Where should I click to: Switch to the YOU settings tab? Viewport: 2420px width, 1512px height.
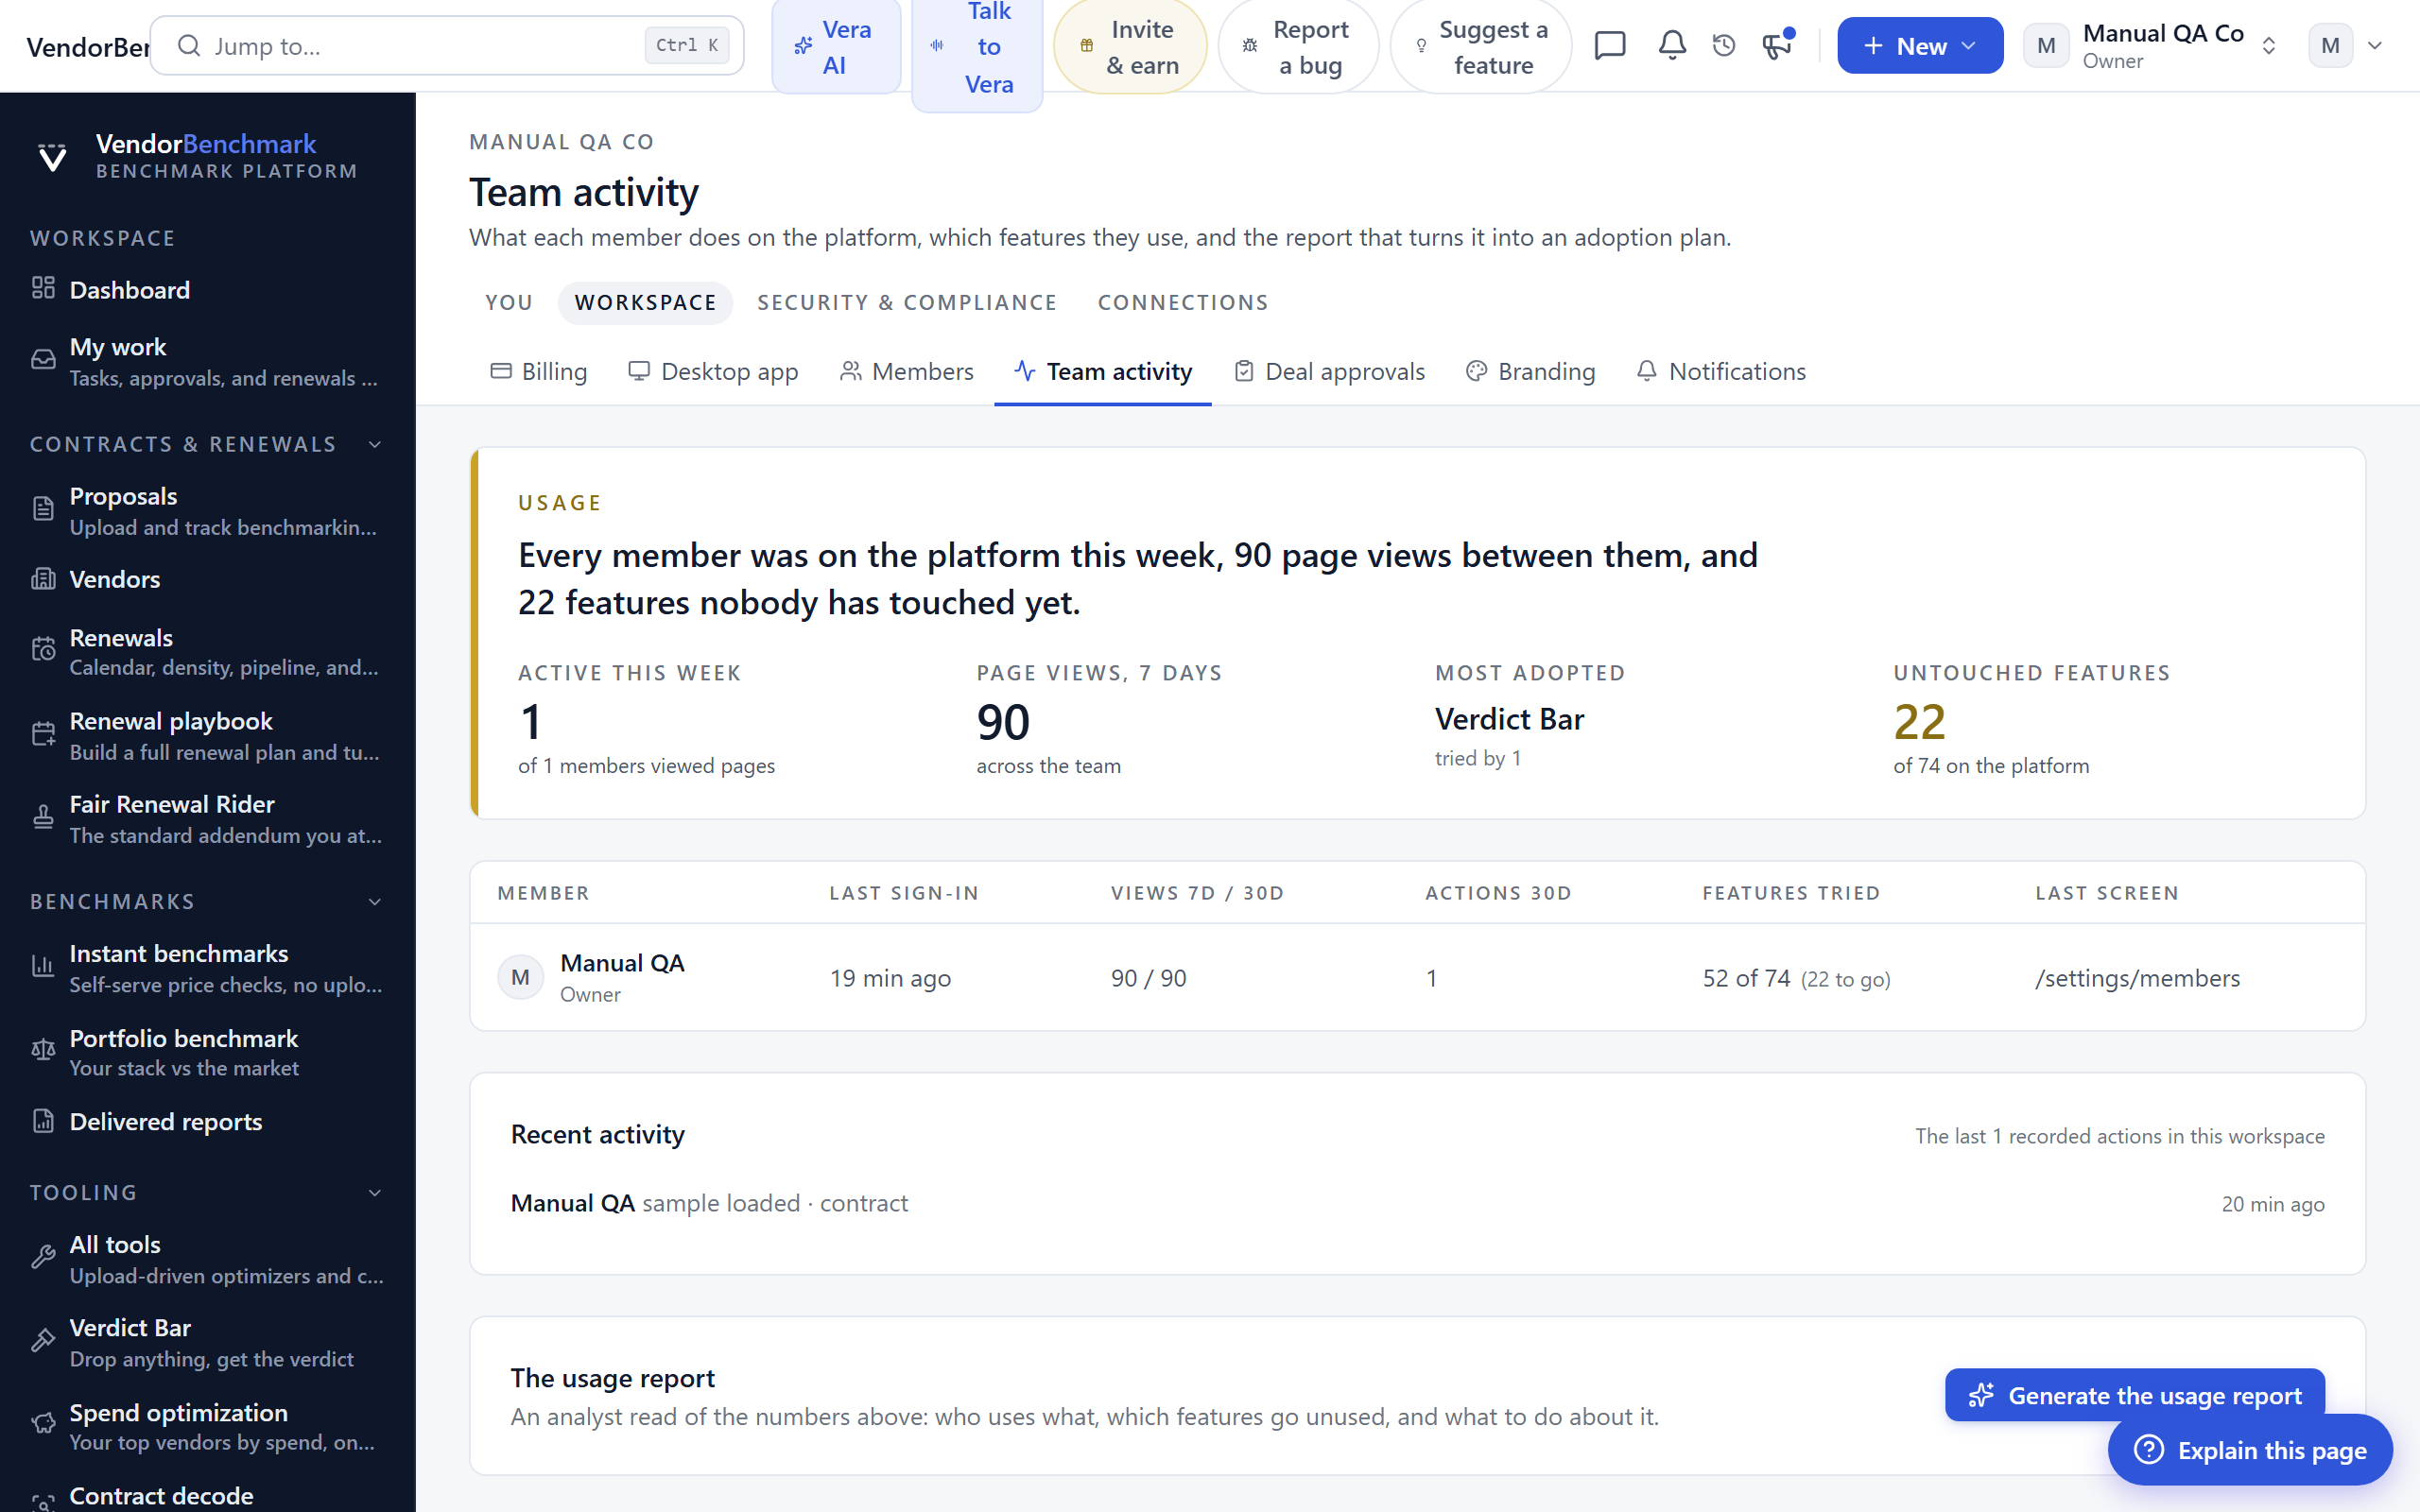pyautogui.click(x=509, y=303)
